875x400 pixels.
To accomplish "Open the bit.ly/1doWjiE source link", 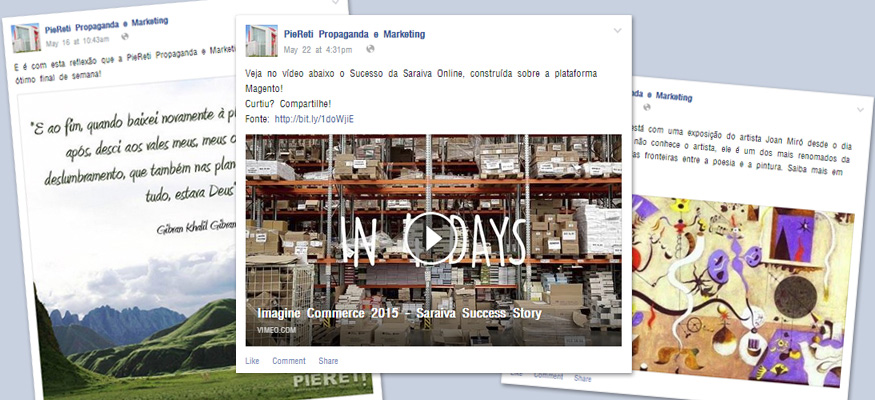I will click(x=314, y=119).
